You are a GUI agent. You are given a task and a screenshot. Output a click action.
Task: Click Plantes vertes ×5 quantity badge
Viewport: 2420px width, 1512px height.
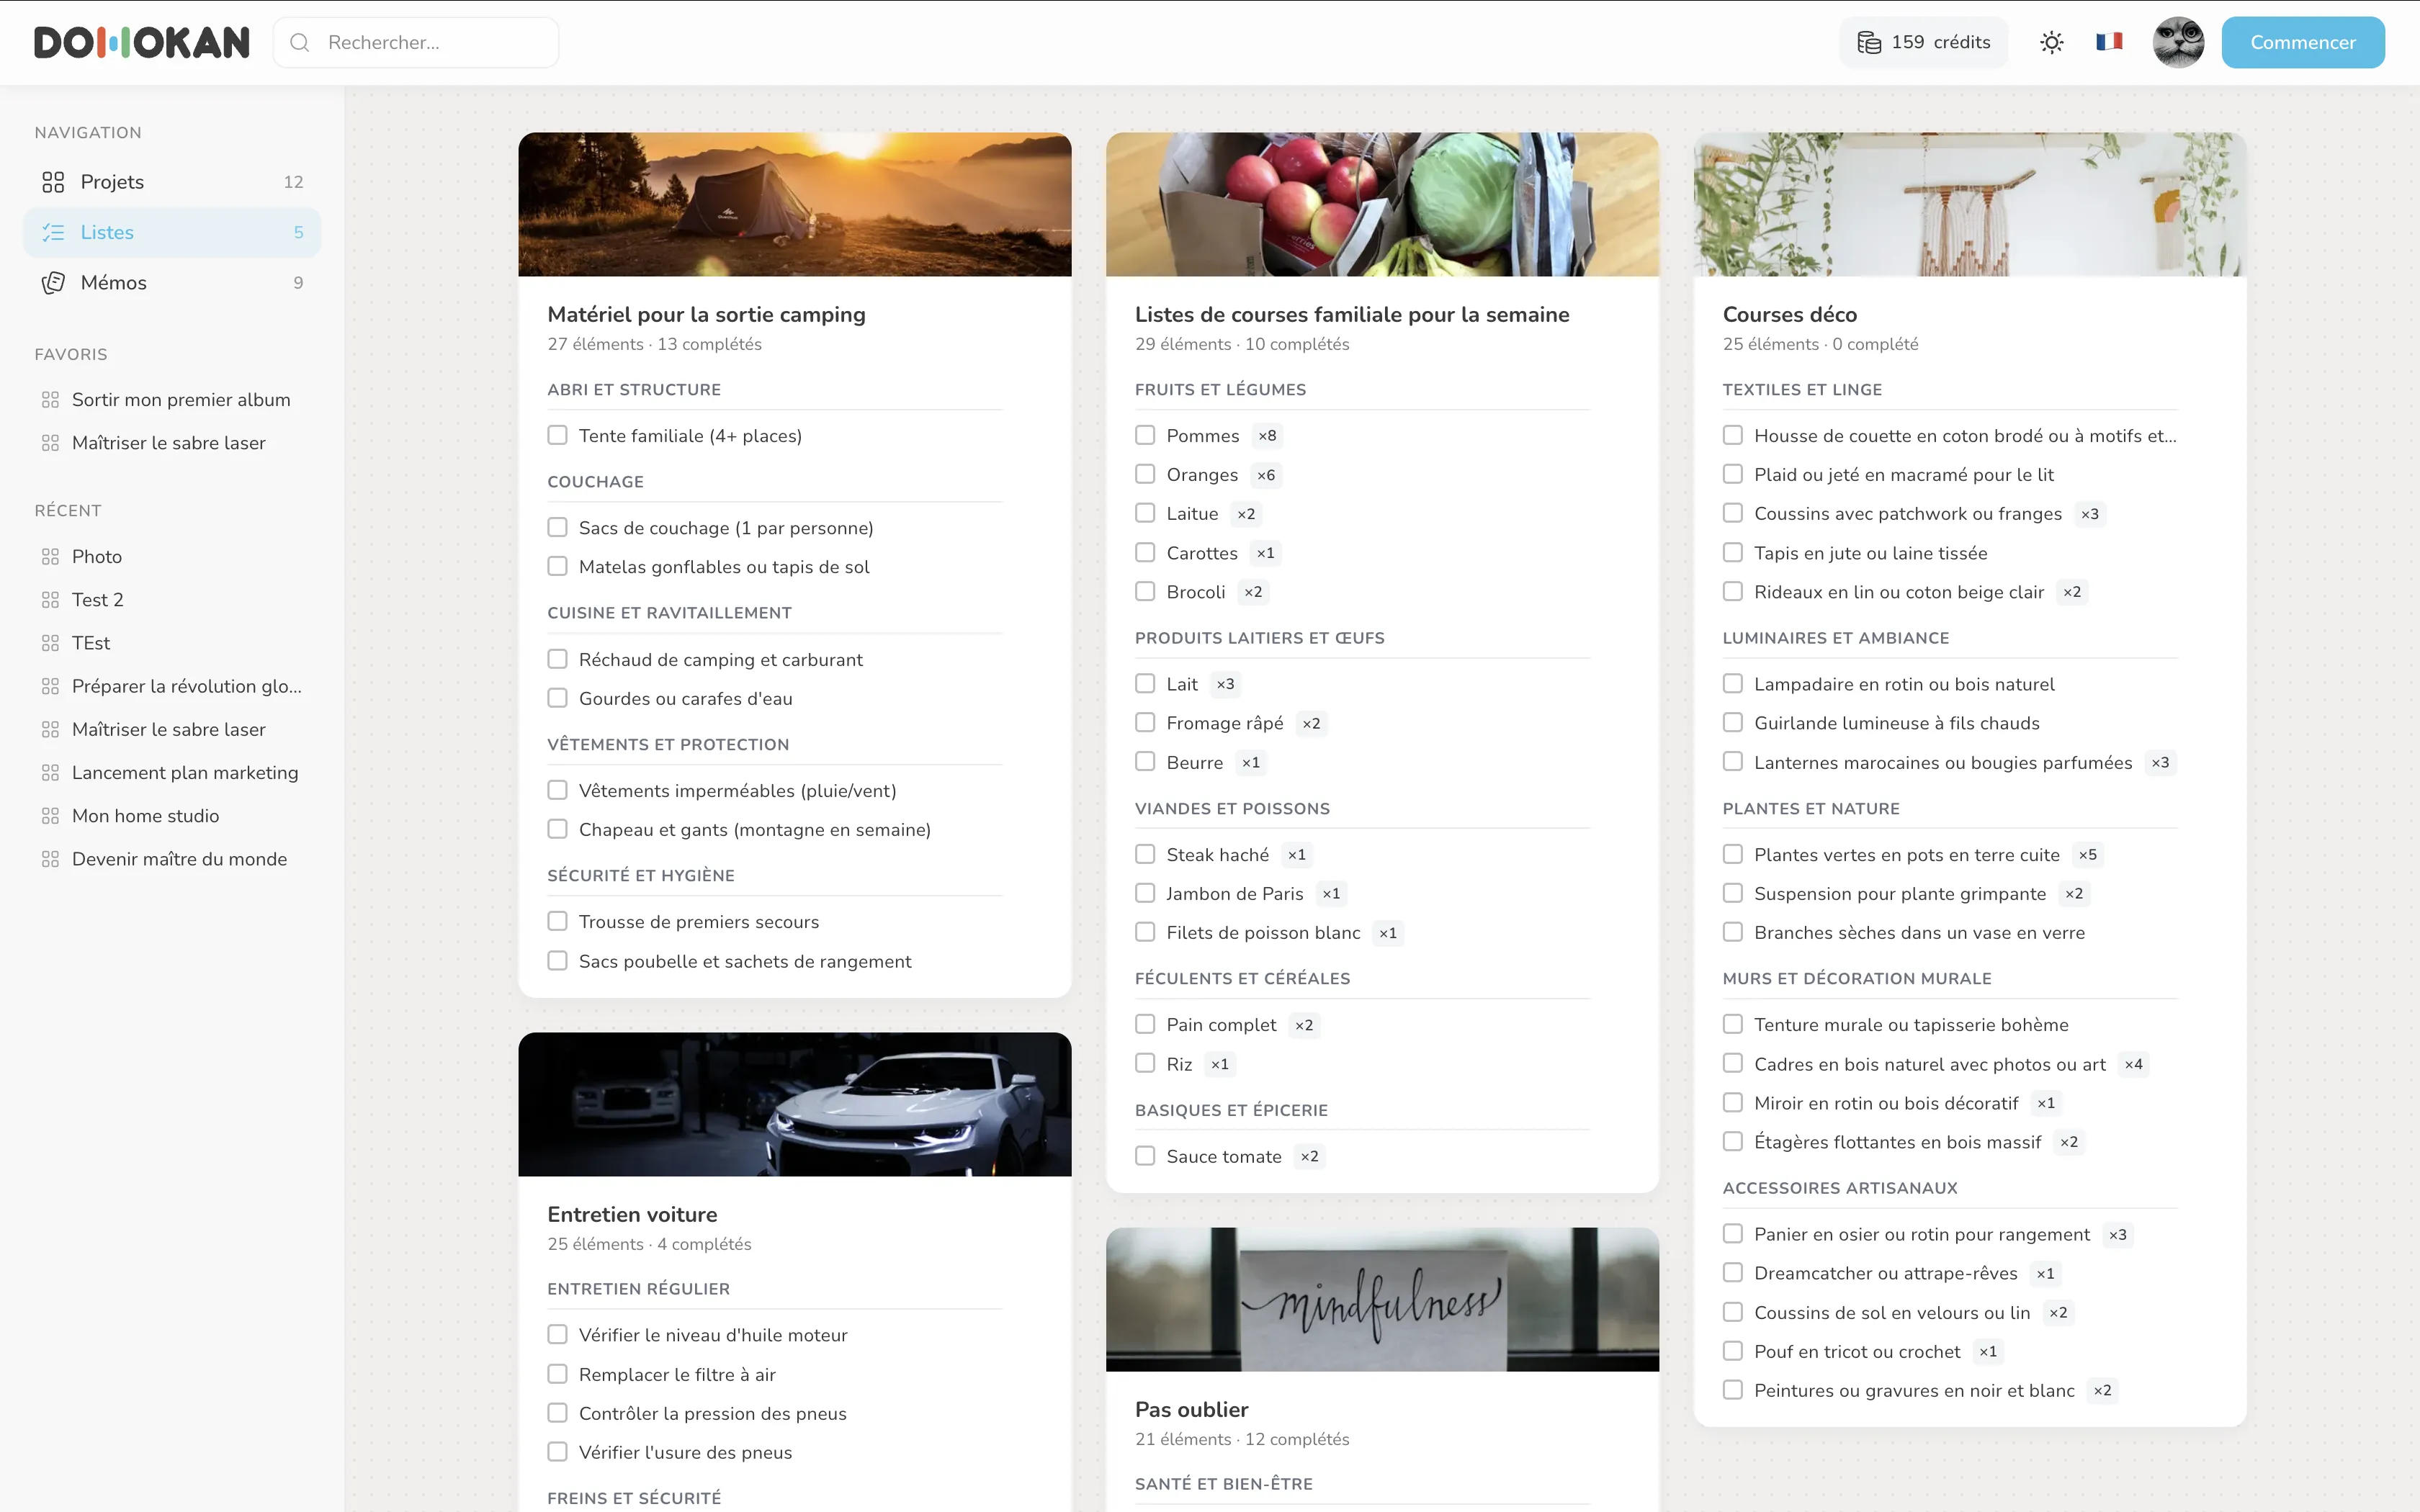click(2087, 855)
